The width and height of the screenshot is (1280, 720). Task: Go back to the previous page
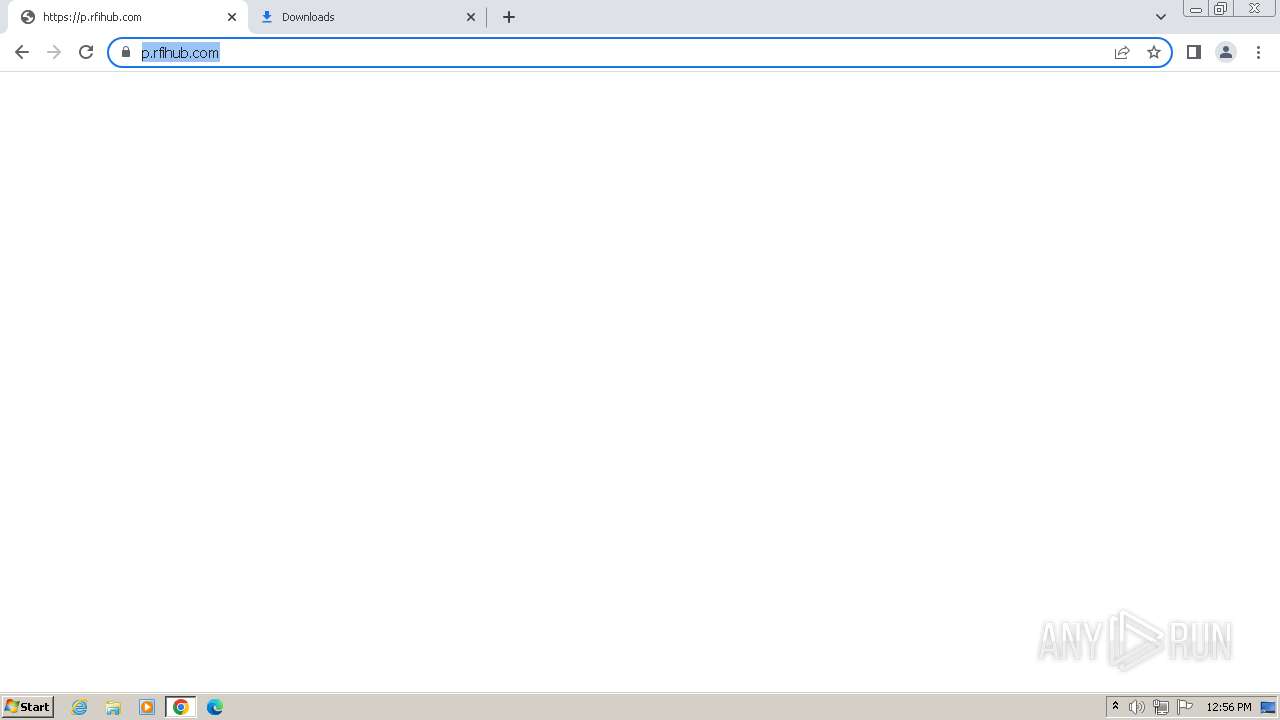[x=22, y=52]
